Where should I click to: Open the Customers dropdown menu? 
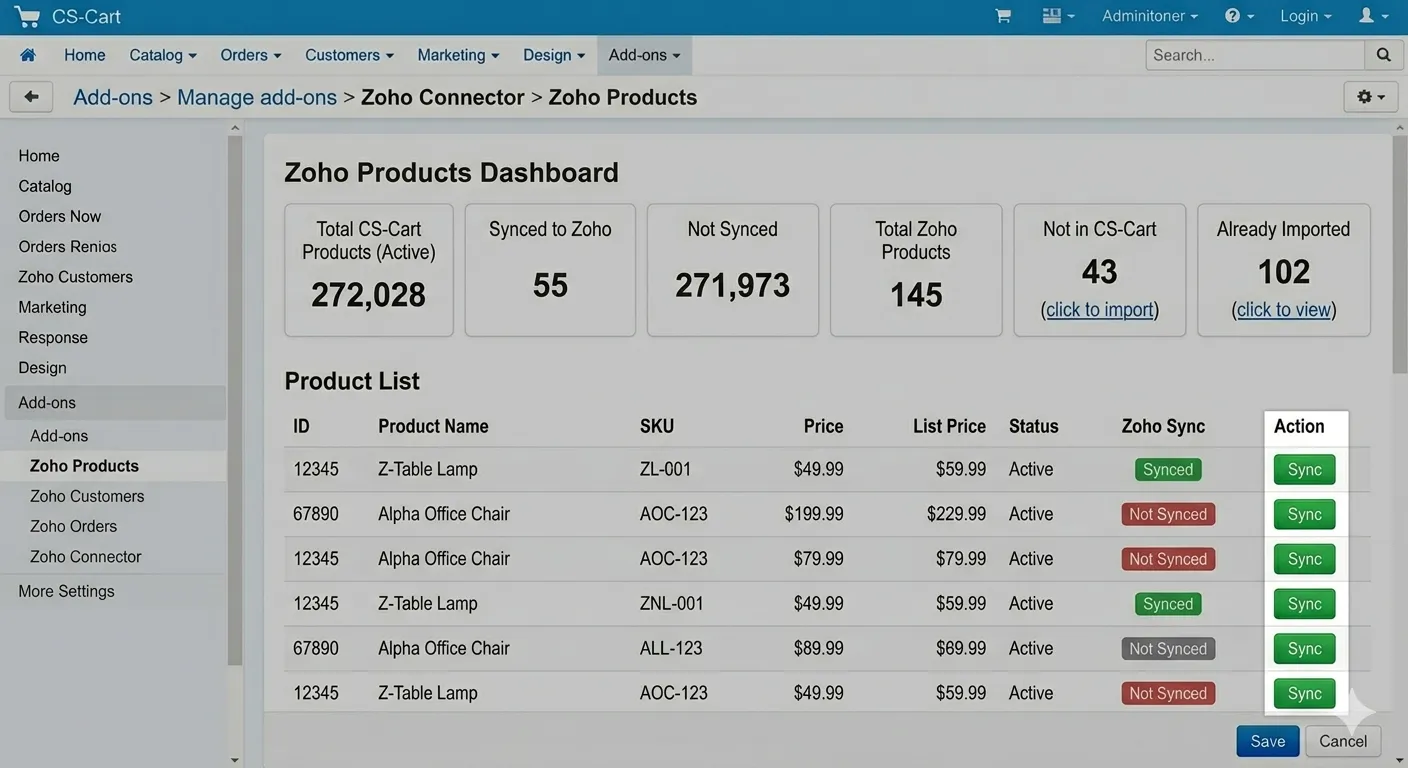pyautogui.click(x=350, y=55)
